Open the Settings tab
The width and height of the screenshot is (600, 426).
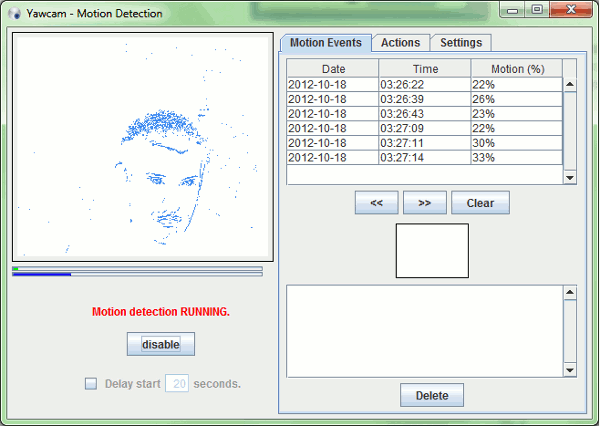pyautogui.click(x=461, y=43)
